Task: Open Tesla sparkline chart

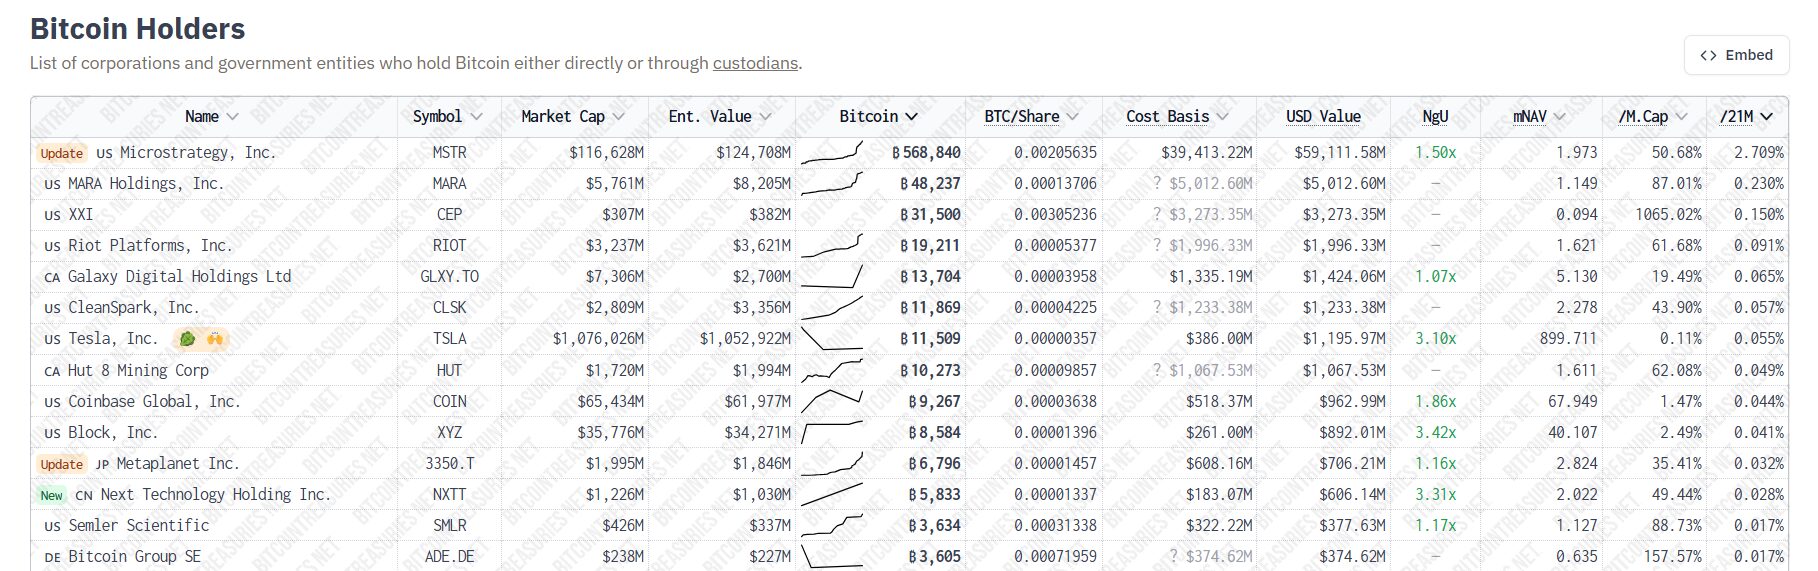Action: tap(831, 338)
